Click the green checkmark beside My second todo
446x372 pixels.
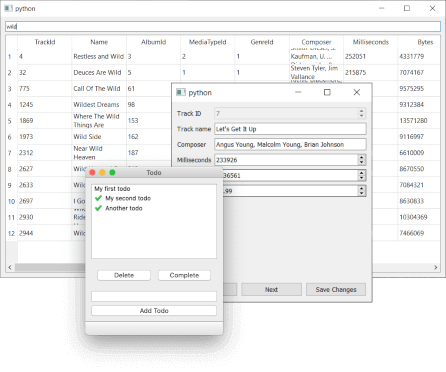click(x=98, y=198)
